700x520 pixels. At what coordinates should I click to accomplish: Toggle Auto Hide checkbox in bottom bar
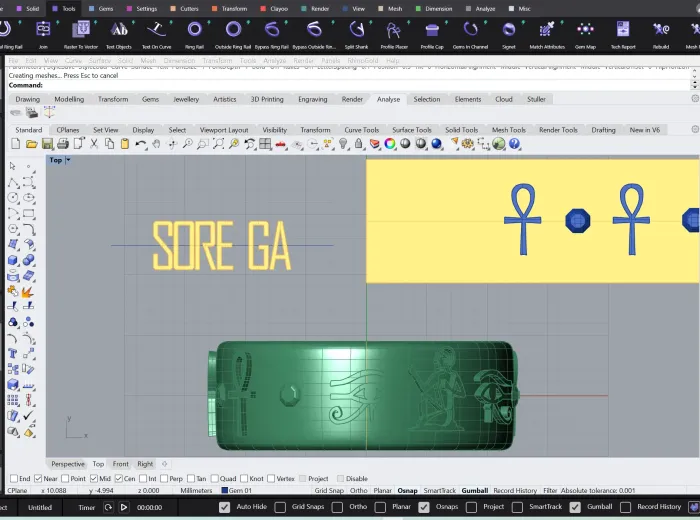[225, 507]
